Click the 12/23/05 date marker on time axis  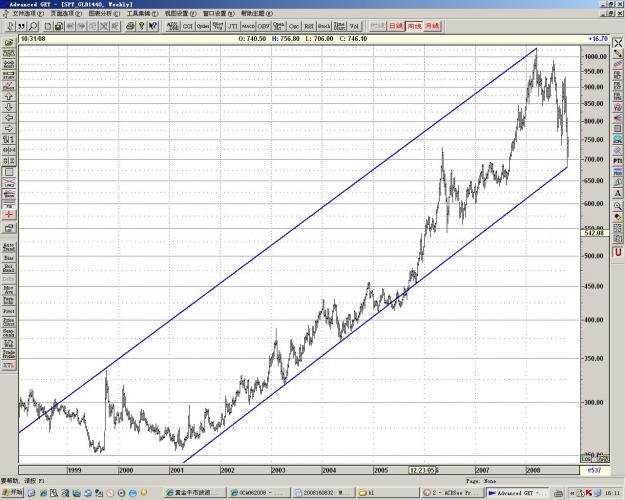tap(423, 470)
